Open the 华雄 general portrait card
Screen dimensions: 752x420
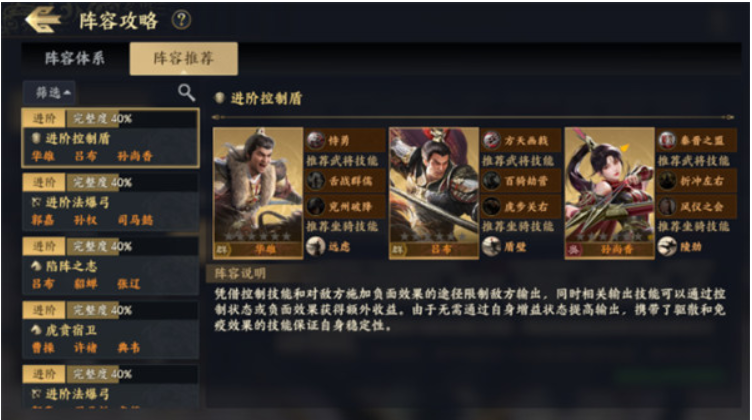pos(258,193)
